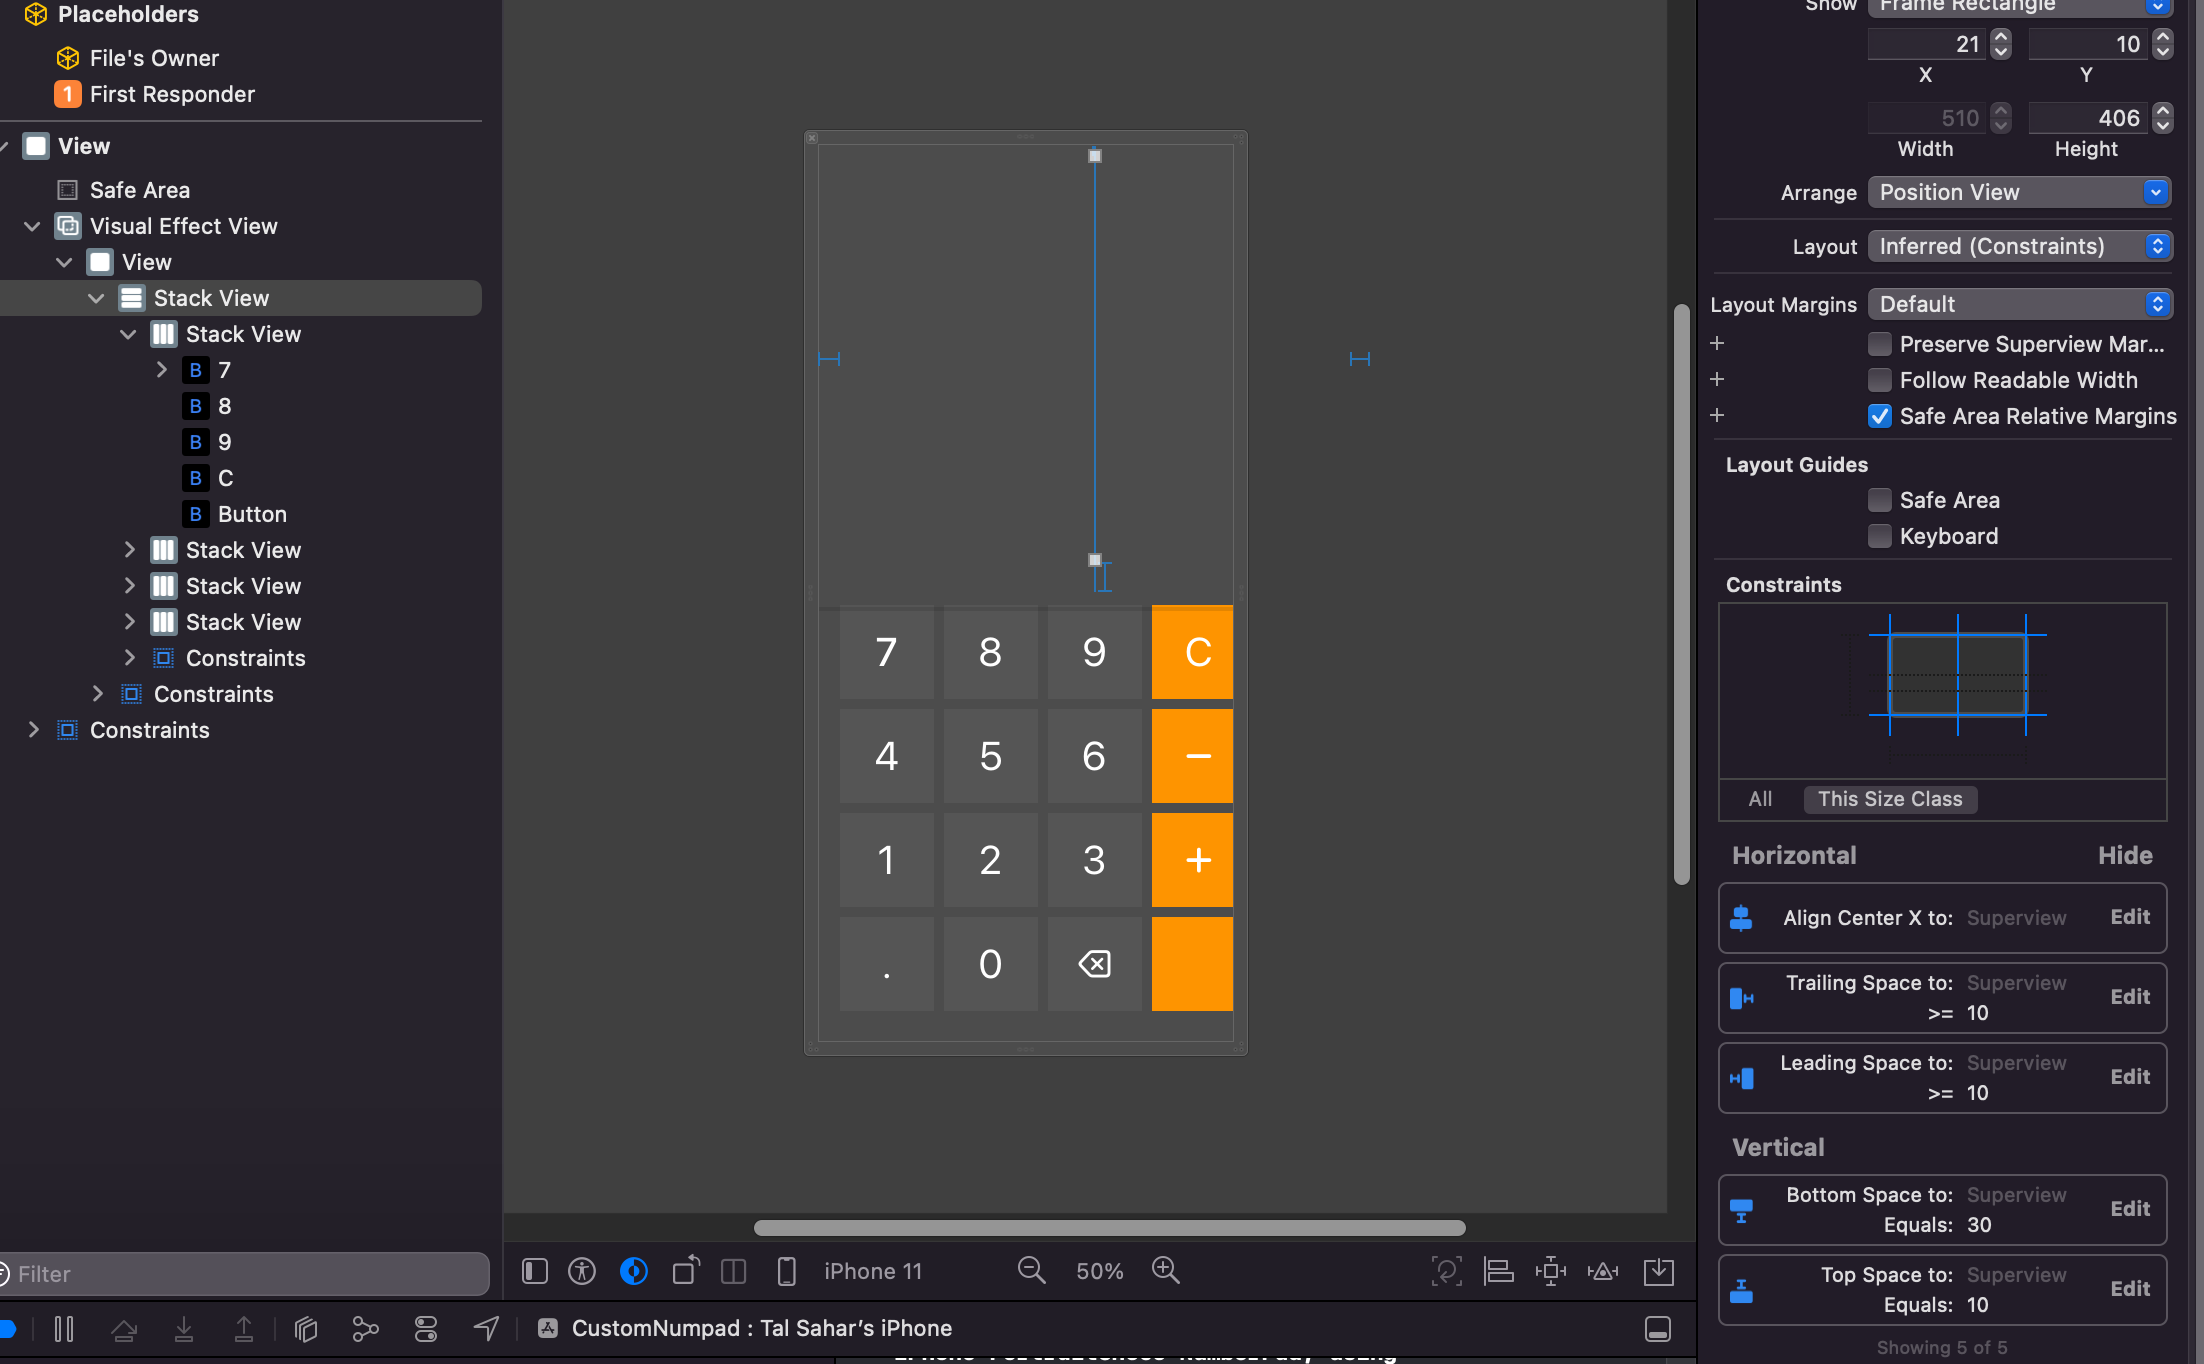Edit the Leading Space constraint
2204x1364 pixels.
pos(2130,1077)
